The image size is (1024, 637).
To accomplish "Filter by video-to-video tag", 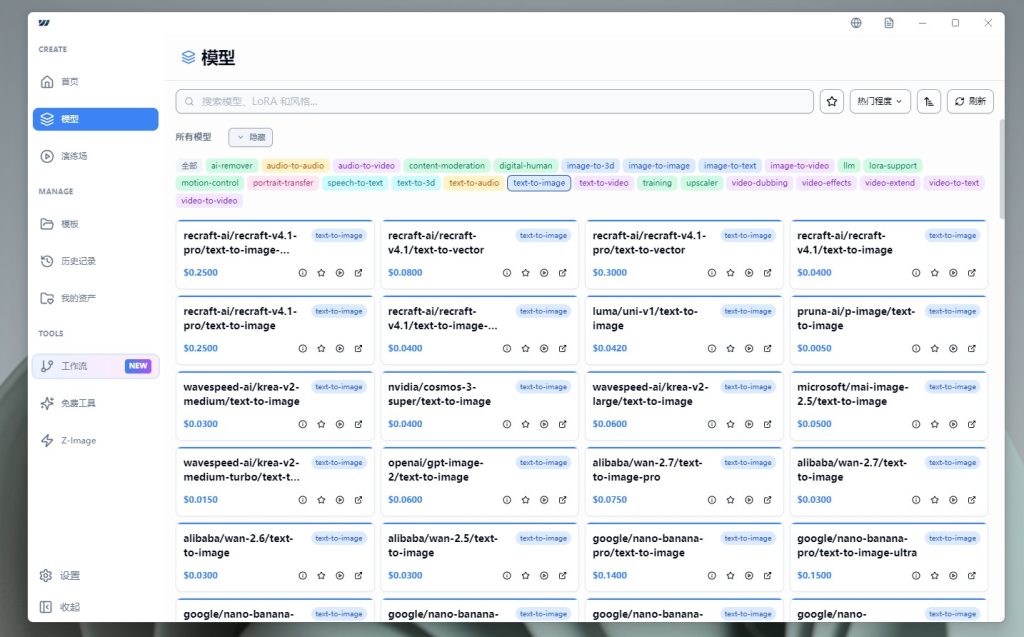I will pyautogui.click(x=209, y=201).
